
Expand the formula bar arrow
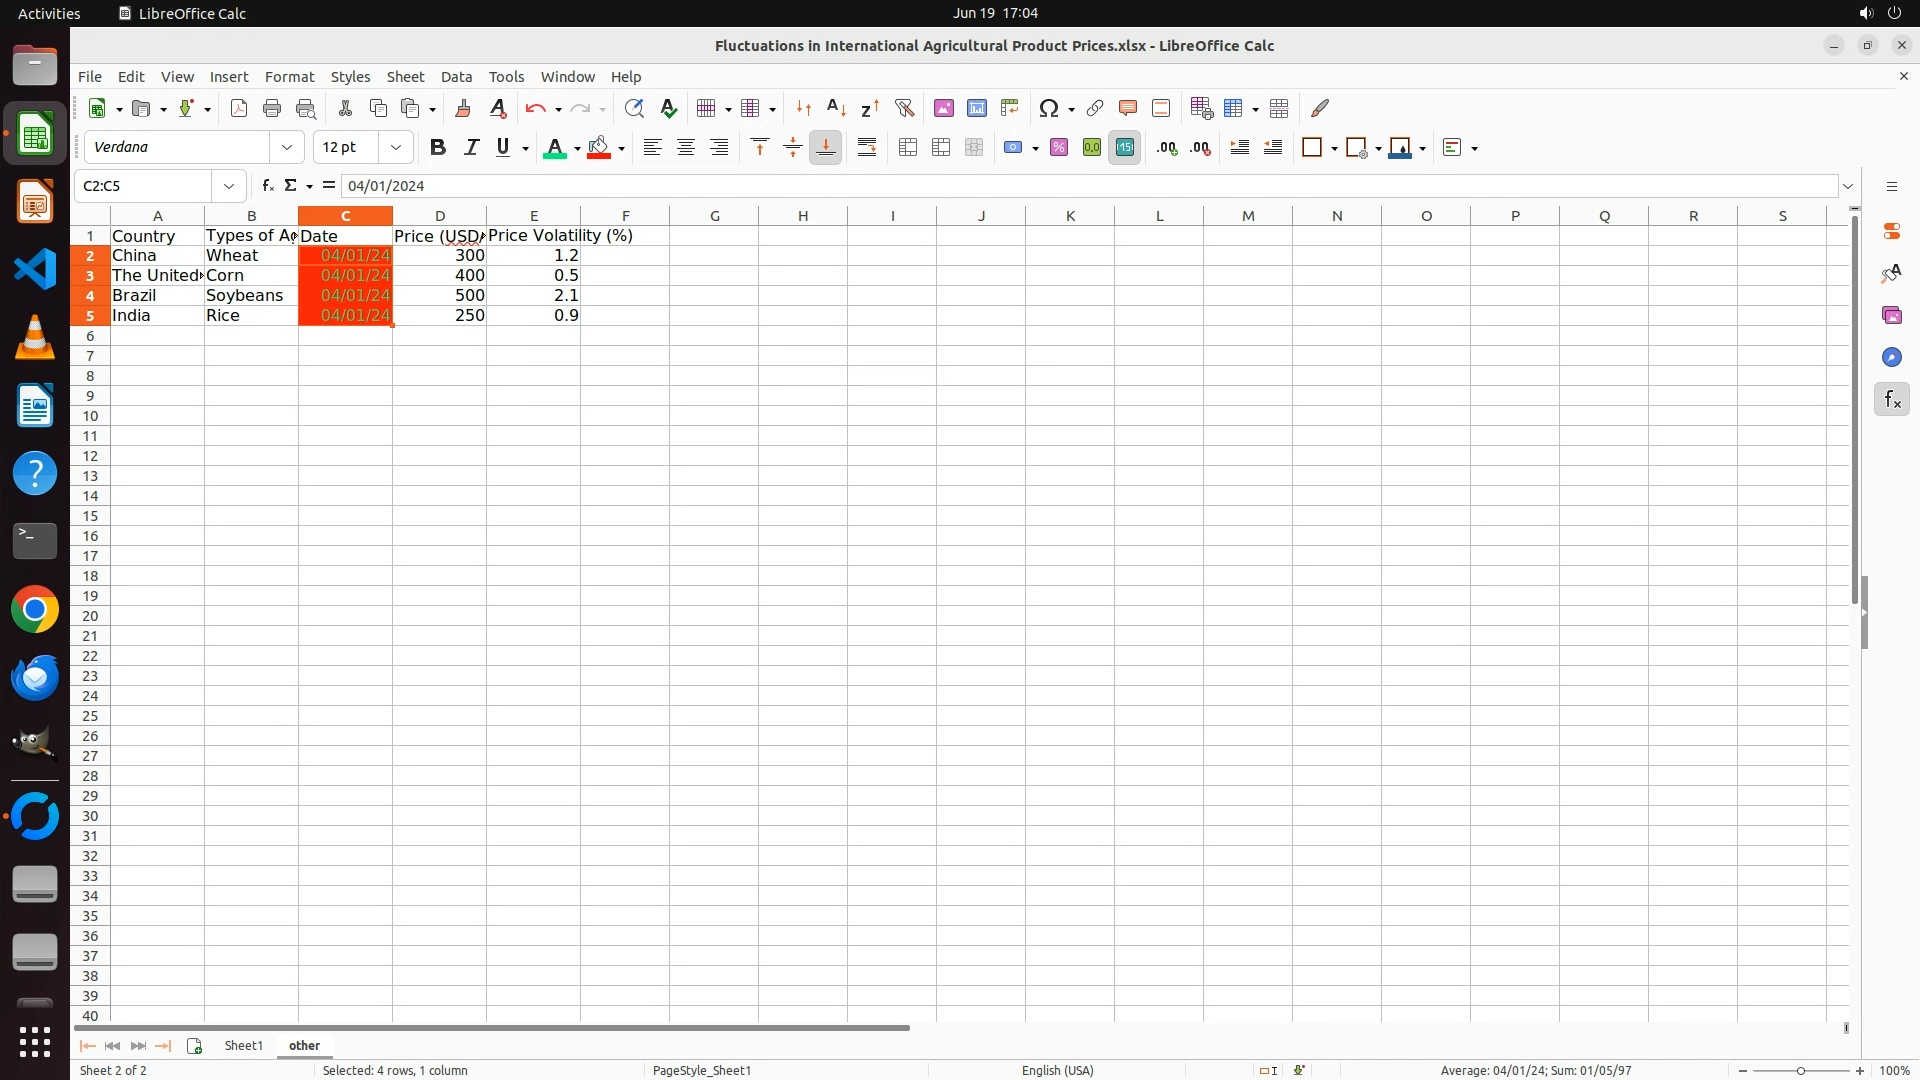pyautogui.click(x=1848, y=186)
